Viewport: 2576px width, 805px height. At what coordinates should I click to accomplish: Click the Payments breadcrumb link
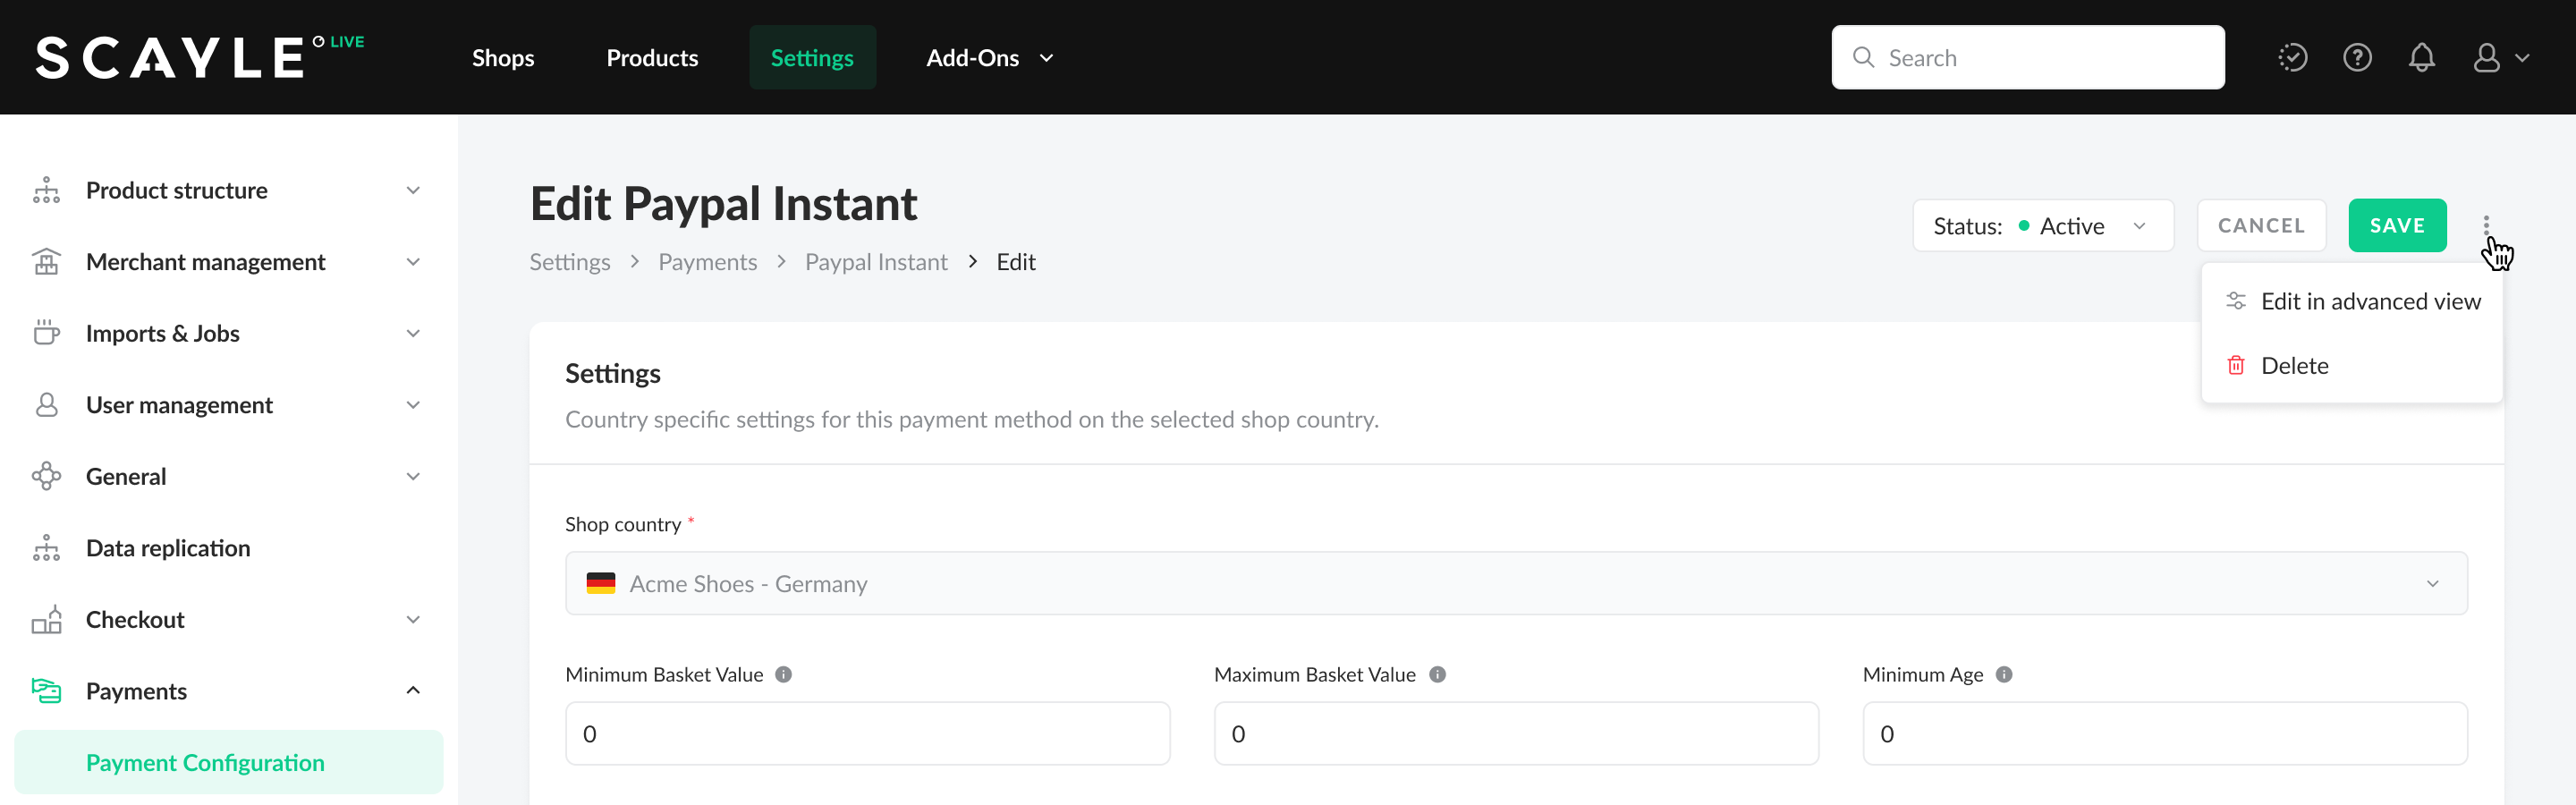coord(707,262)
